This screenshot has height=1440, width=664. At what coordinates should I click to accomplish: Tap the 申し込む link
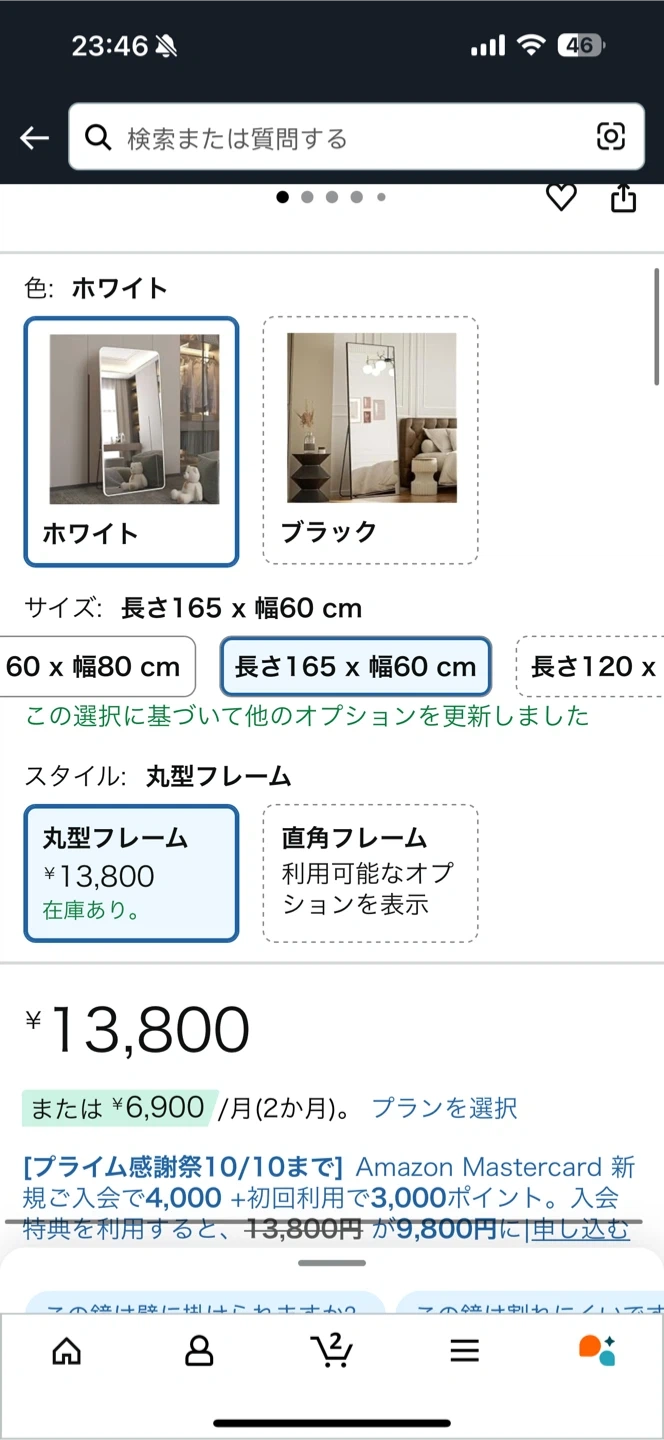click(x=581, y=1229)
